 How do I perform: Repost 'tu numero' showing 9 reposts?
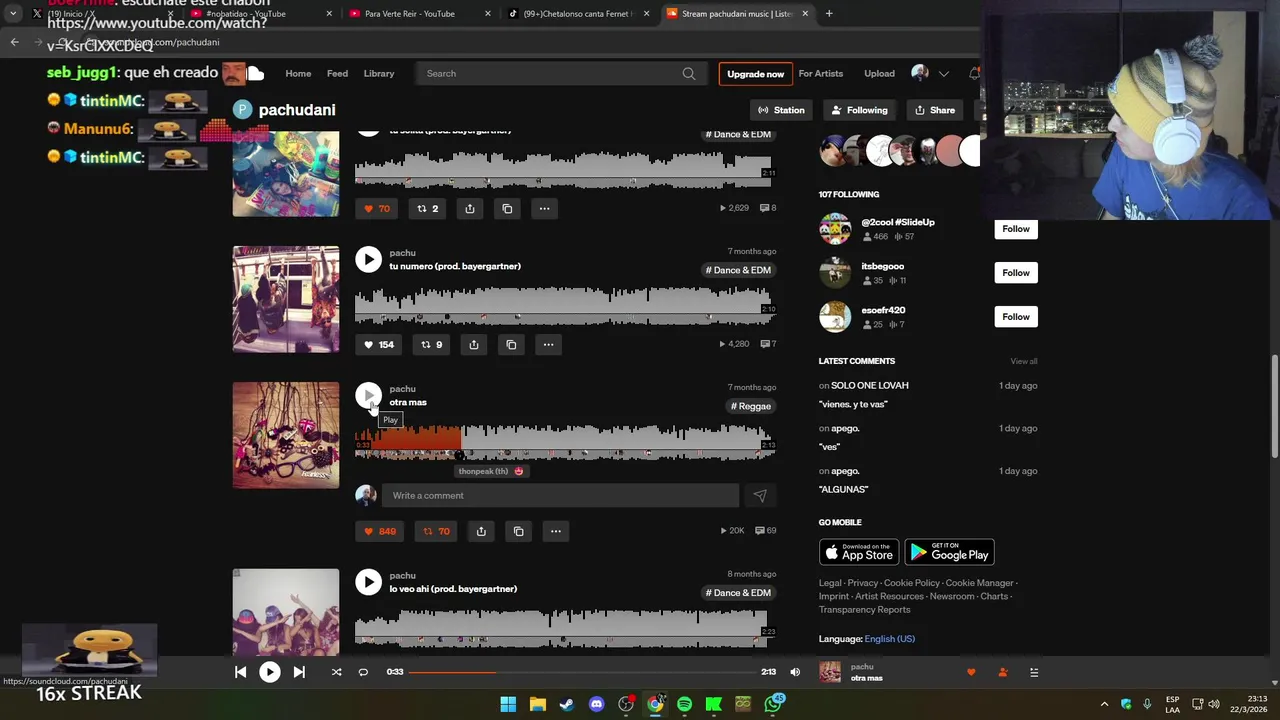pos(431,344)
